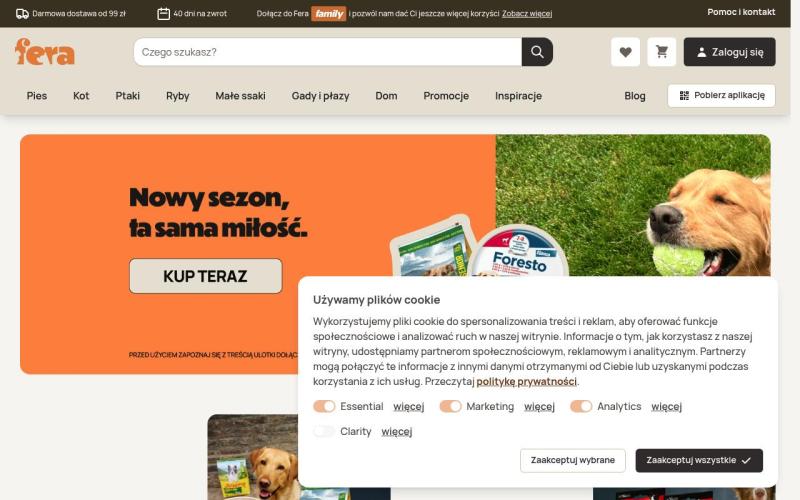Toggle the Essential cookie switch
Viewport: 800px width, 500px height.
[324, 406]
